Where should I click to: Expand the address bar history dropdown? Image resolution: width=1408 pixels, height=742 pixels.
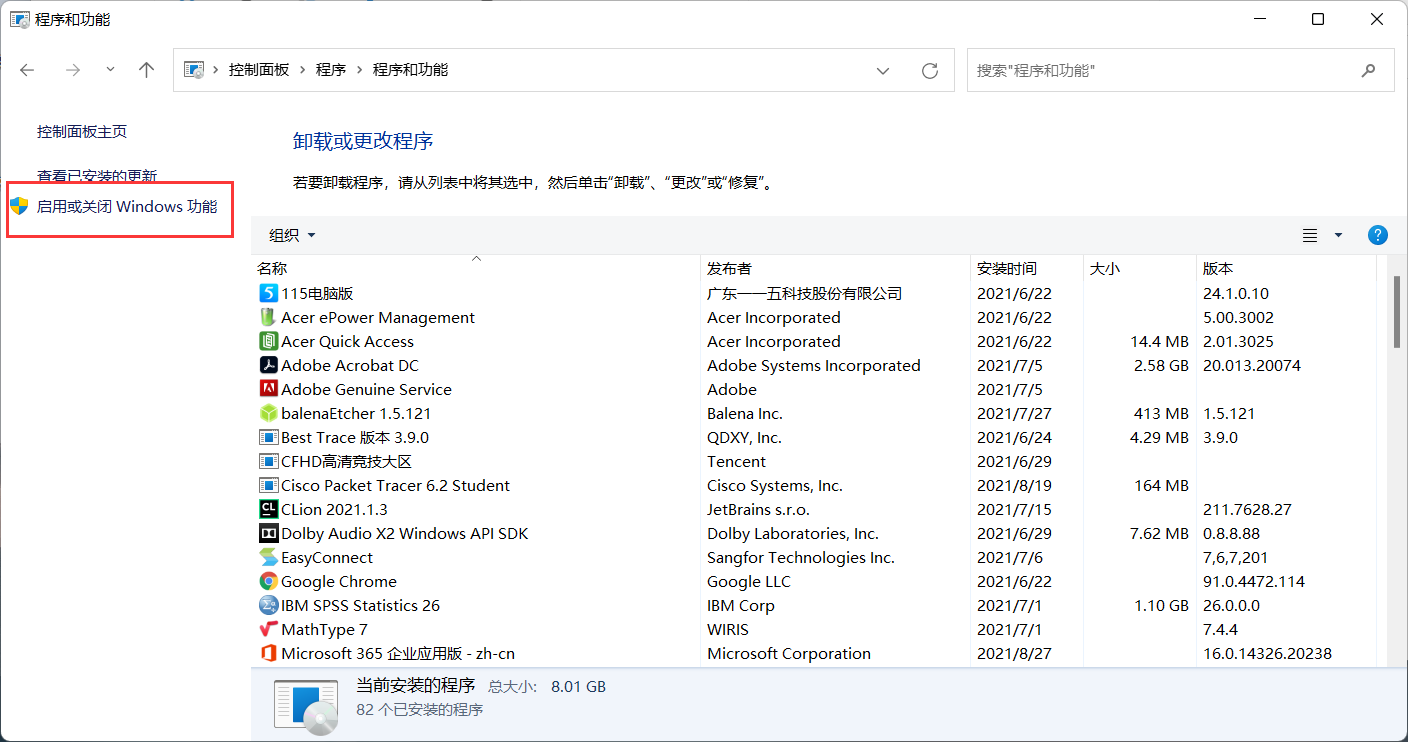pyautogui.click(x=883, y=71)
